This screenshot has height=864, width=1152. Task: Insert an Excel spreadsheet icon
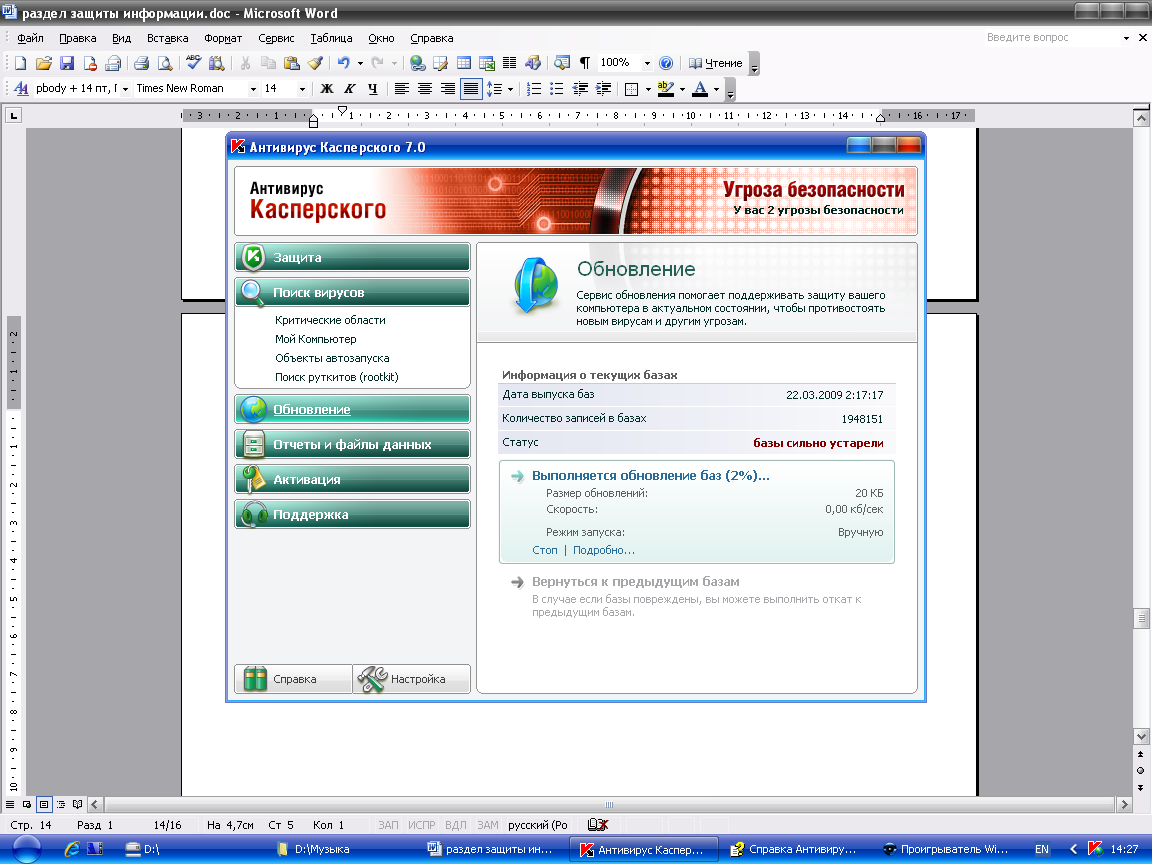[486, 63]
